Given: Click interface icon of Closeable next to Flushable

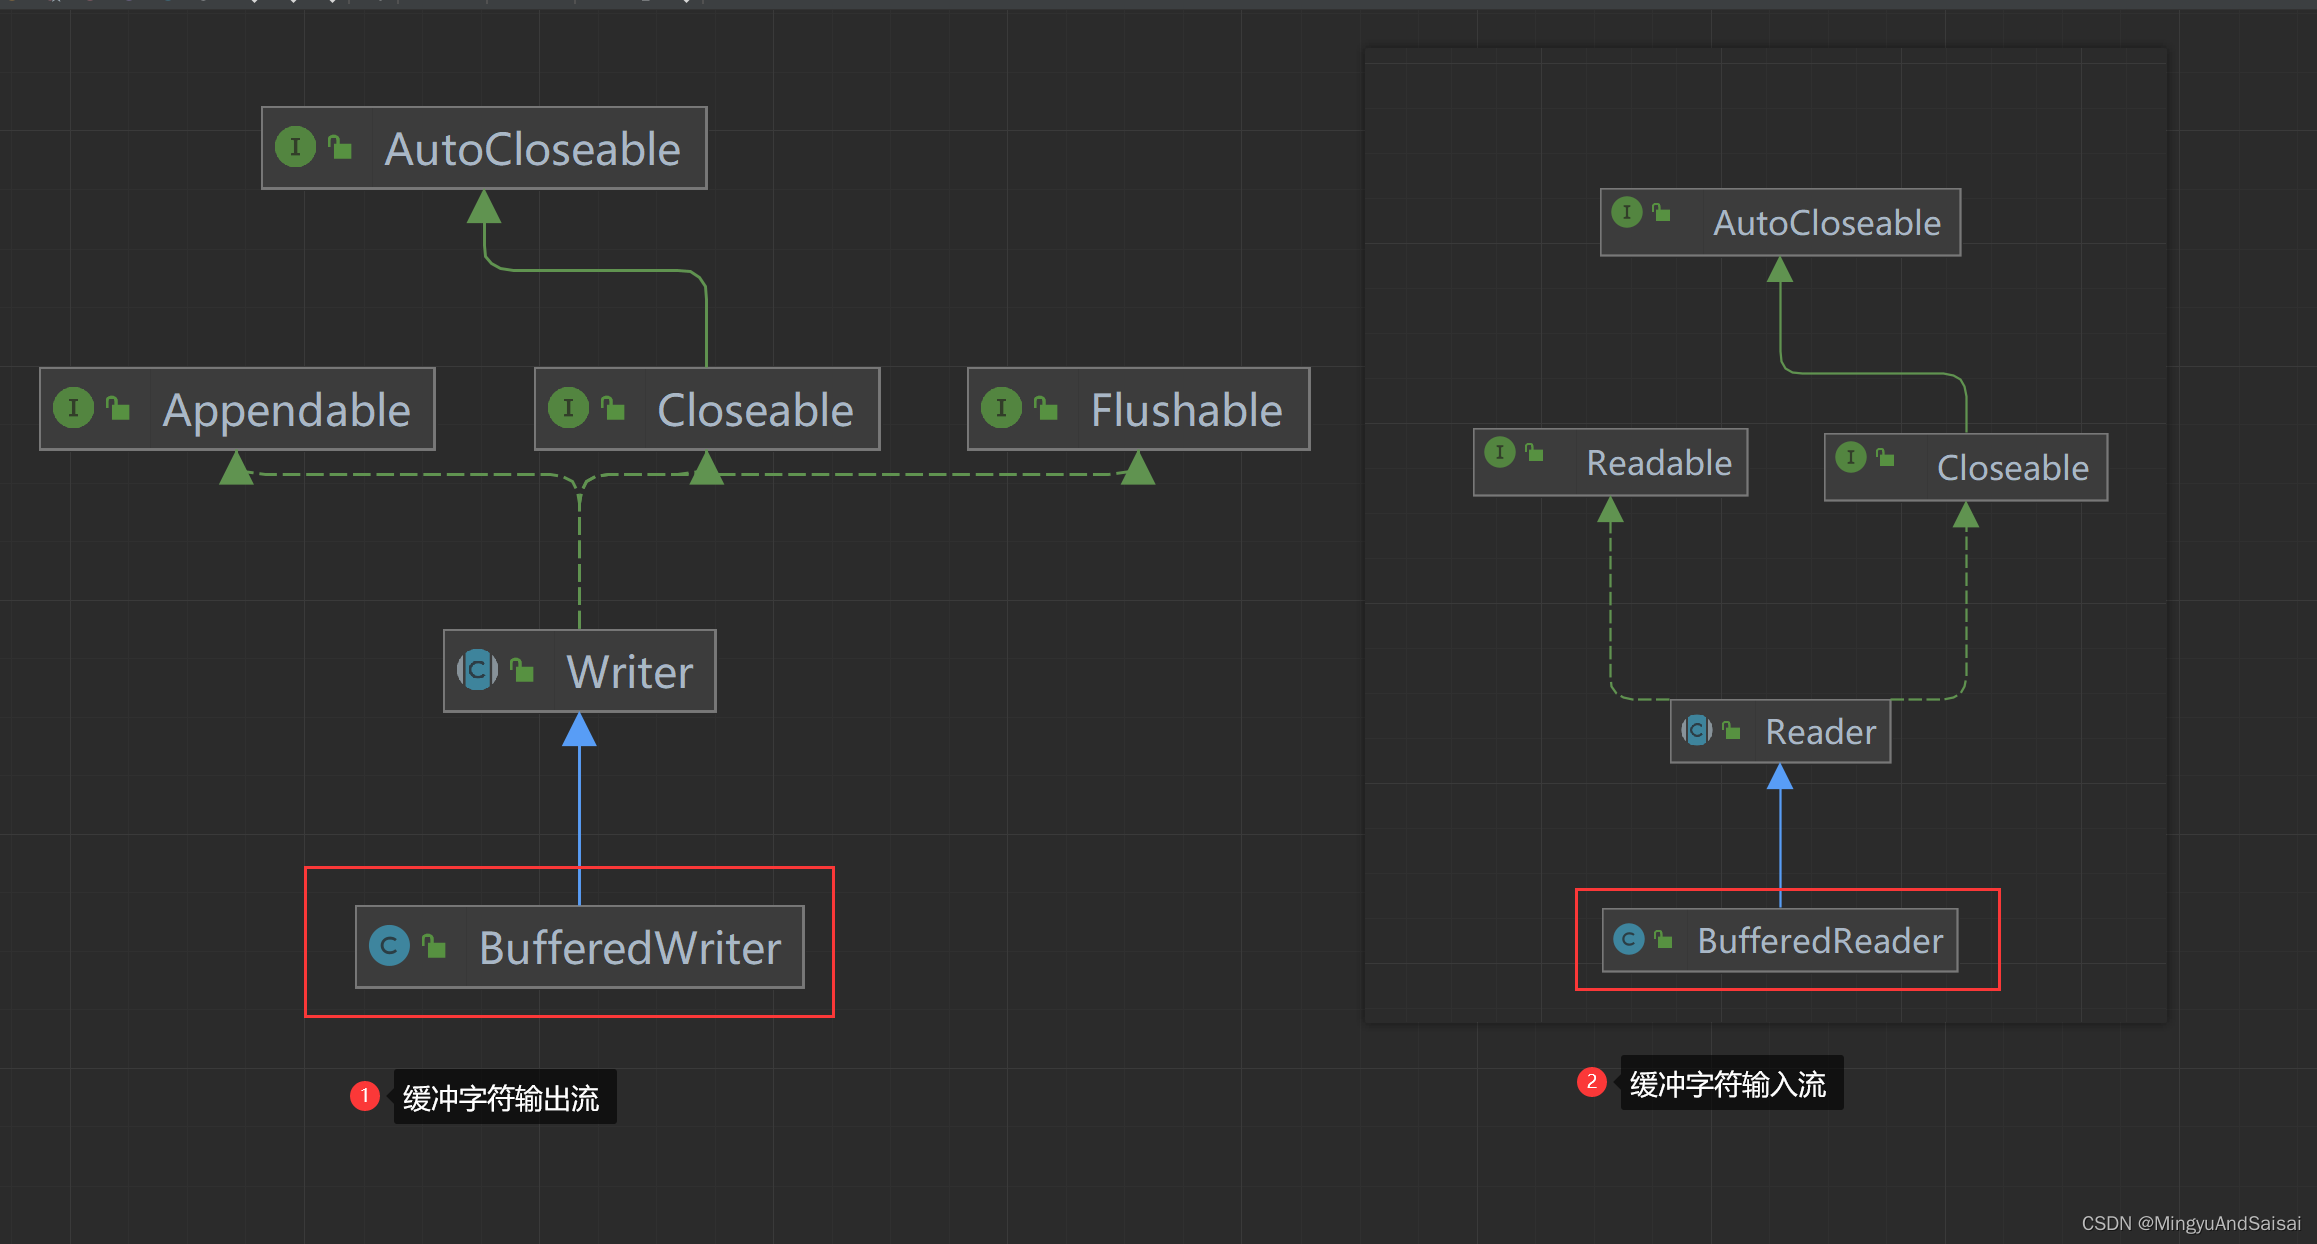Looking at the screenshot, I should (568, 408).
